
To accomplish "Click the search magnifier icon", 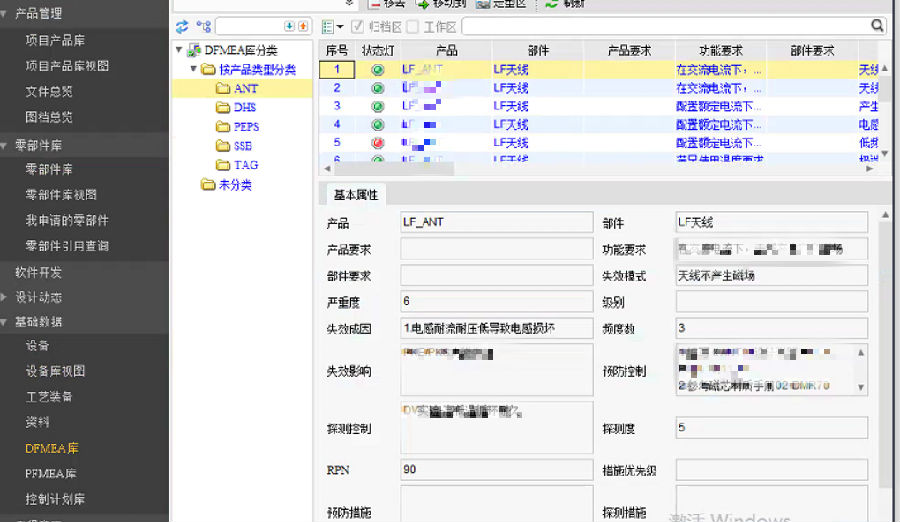I will pos(877,26).
